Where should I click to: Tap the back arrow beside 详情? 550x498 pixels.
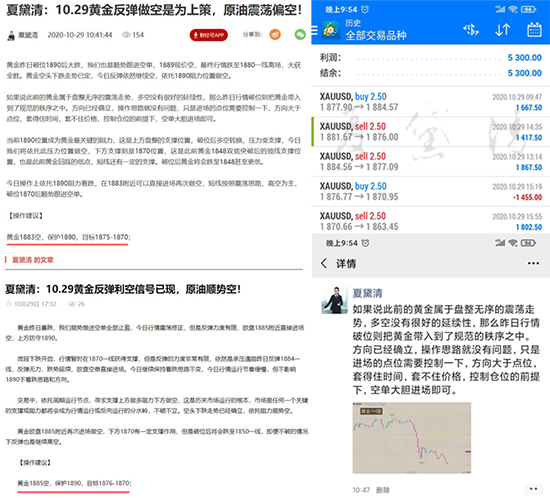coord(324,263)
